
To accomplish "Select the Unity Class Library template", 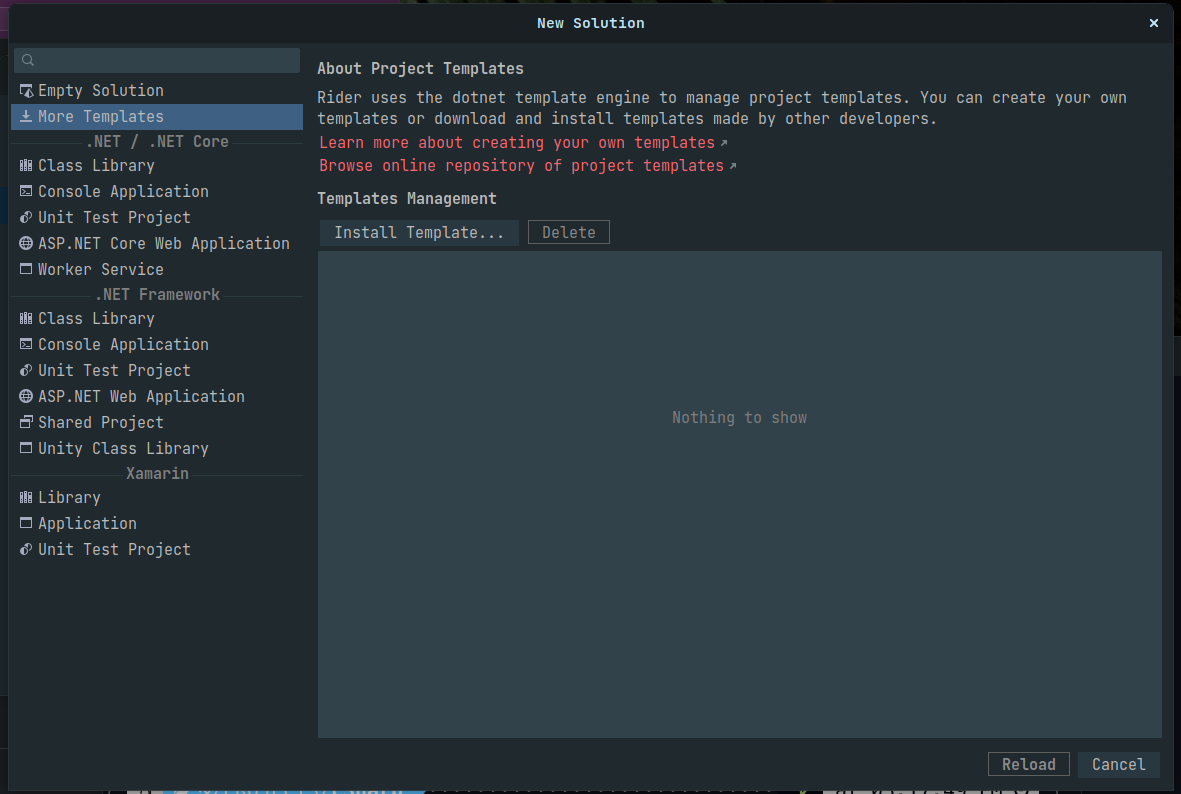I will [157, 448].
